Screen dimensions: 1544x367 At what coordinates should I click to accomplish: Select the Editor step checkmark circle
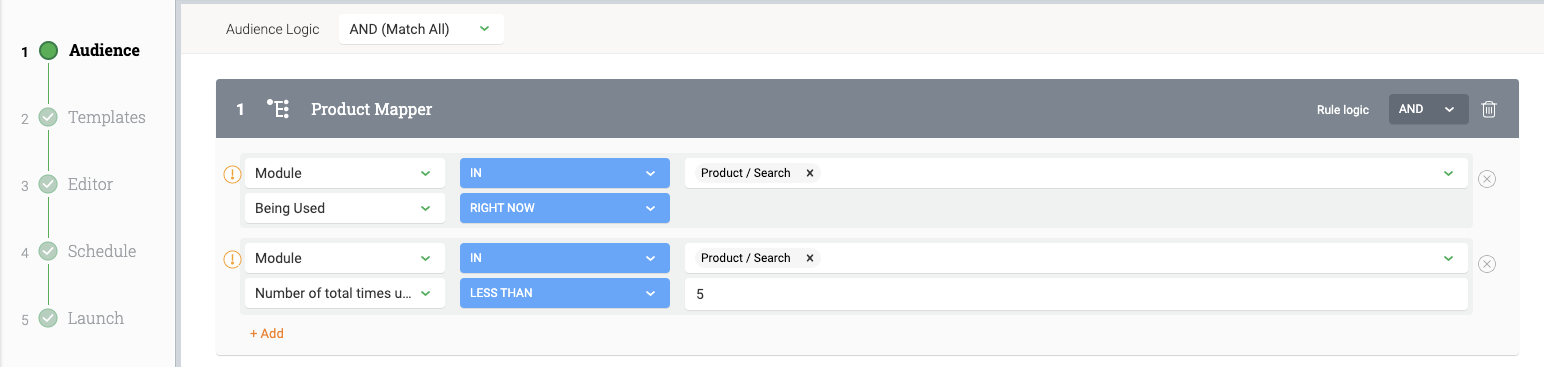click(48, 184)
